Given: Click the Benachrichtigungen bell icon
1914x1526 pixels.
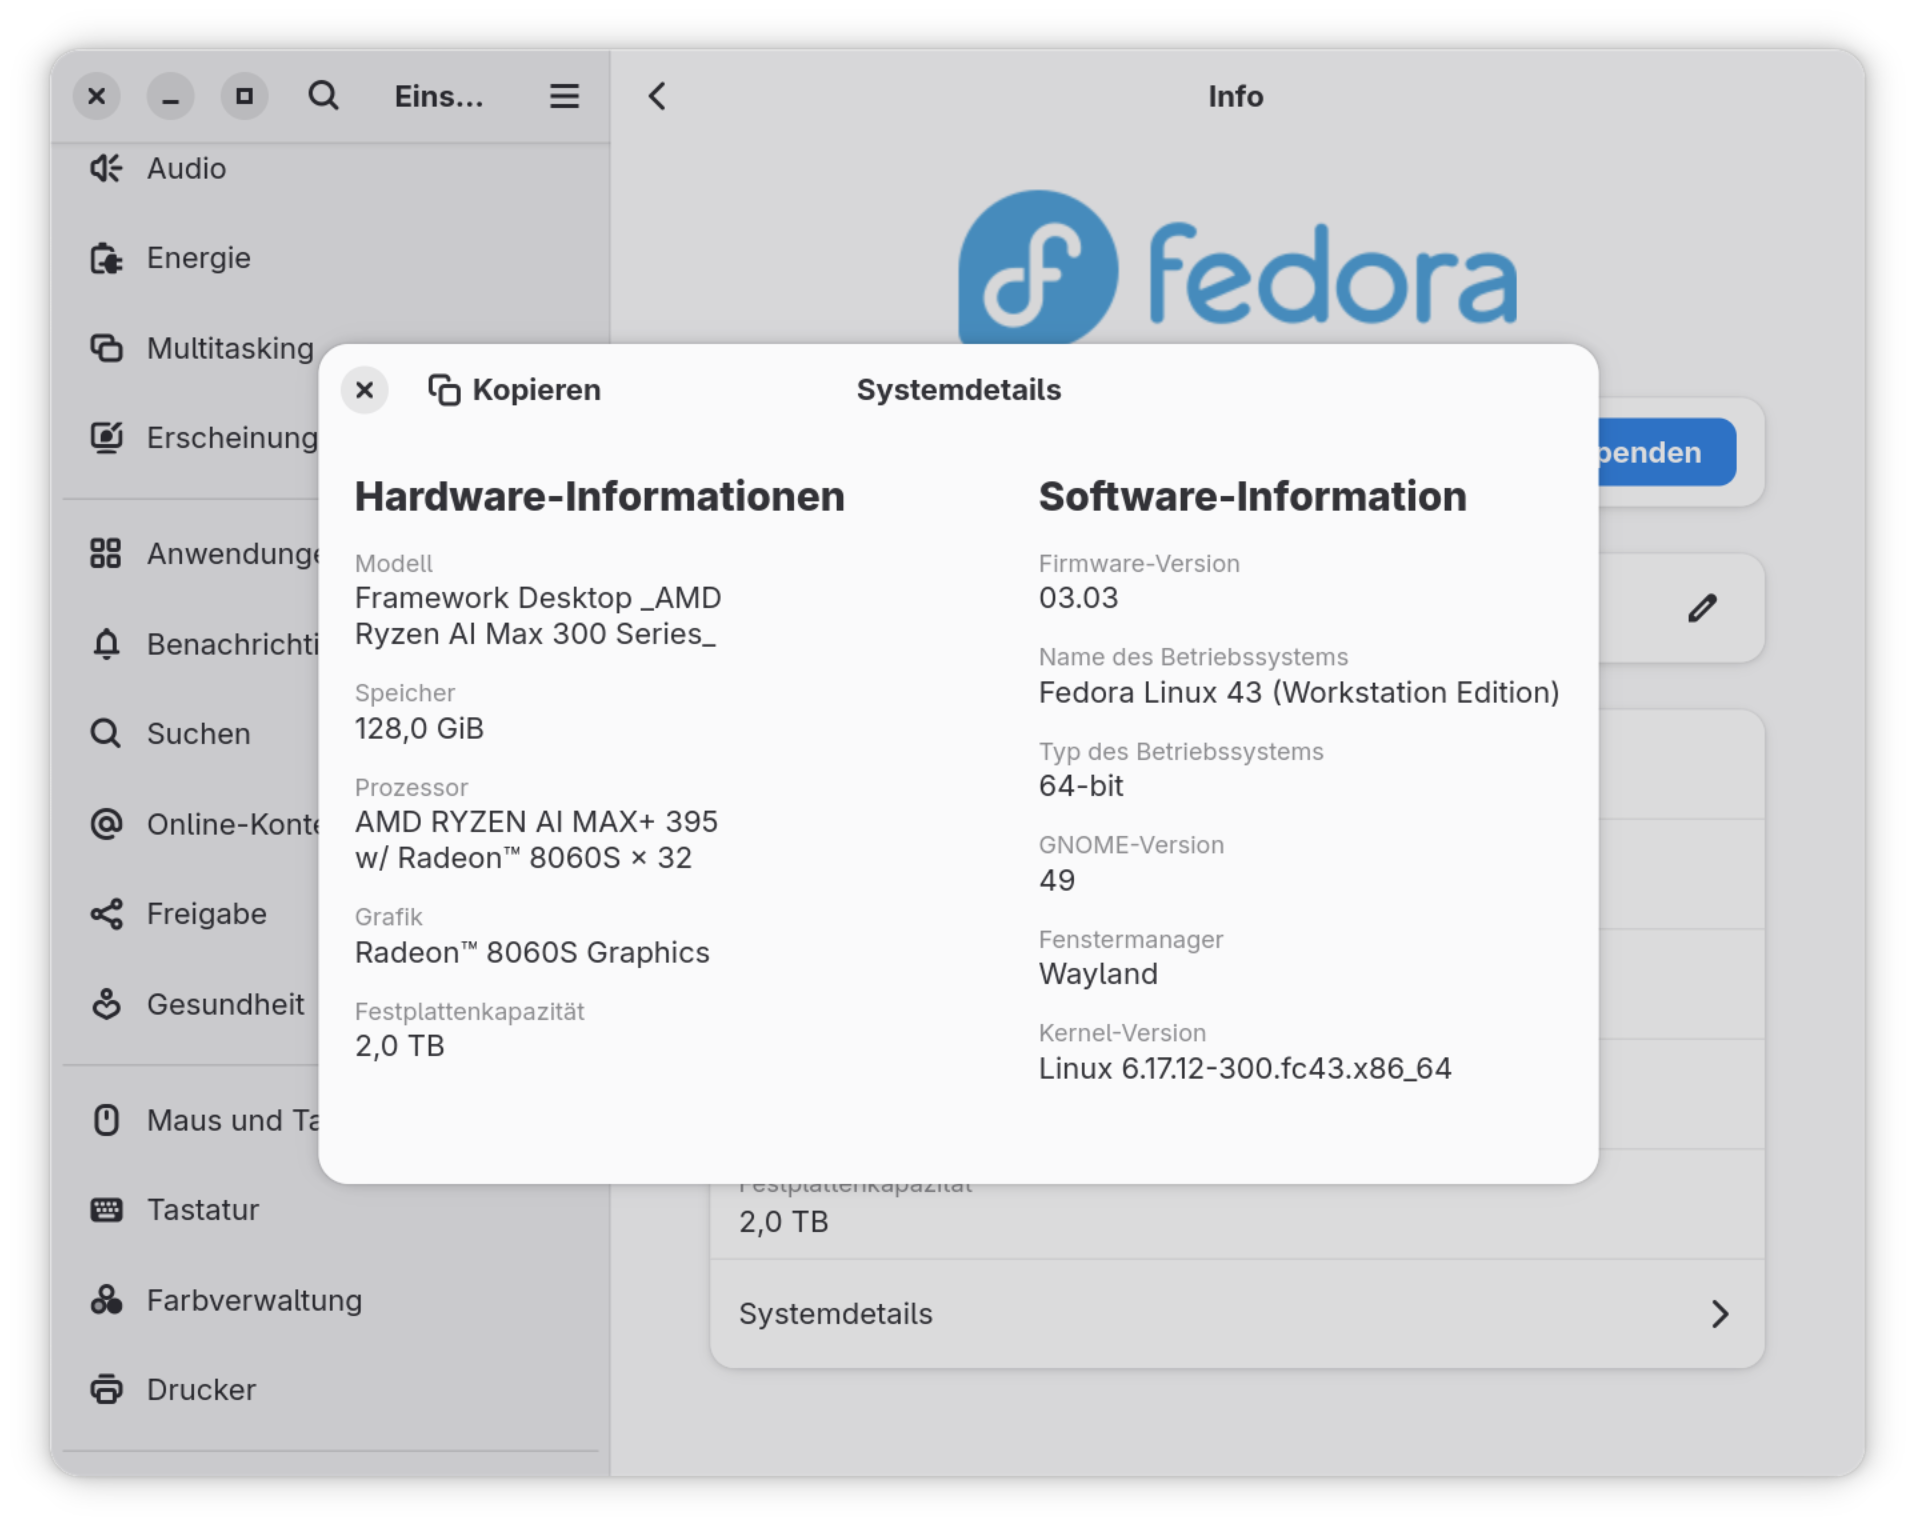Looking at the screenshot, I should point(106,644).
